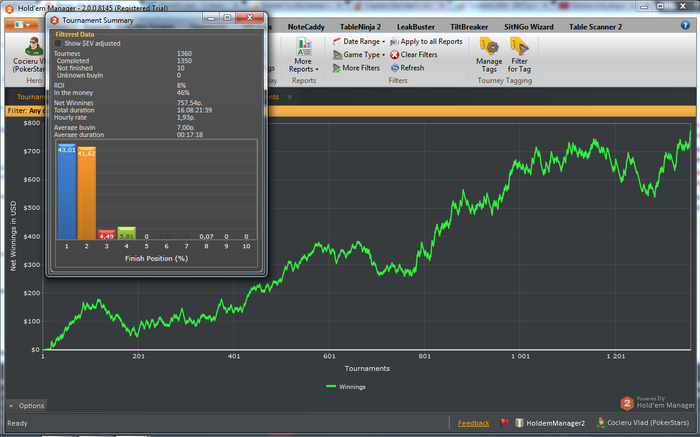Click the Net Winnings value 757,54p.

coord(189,103)
